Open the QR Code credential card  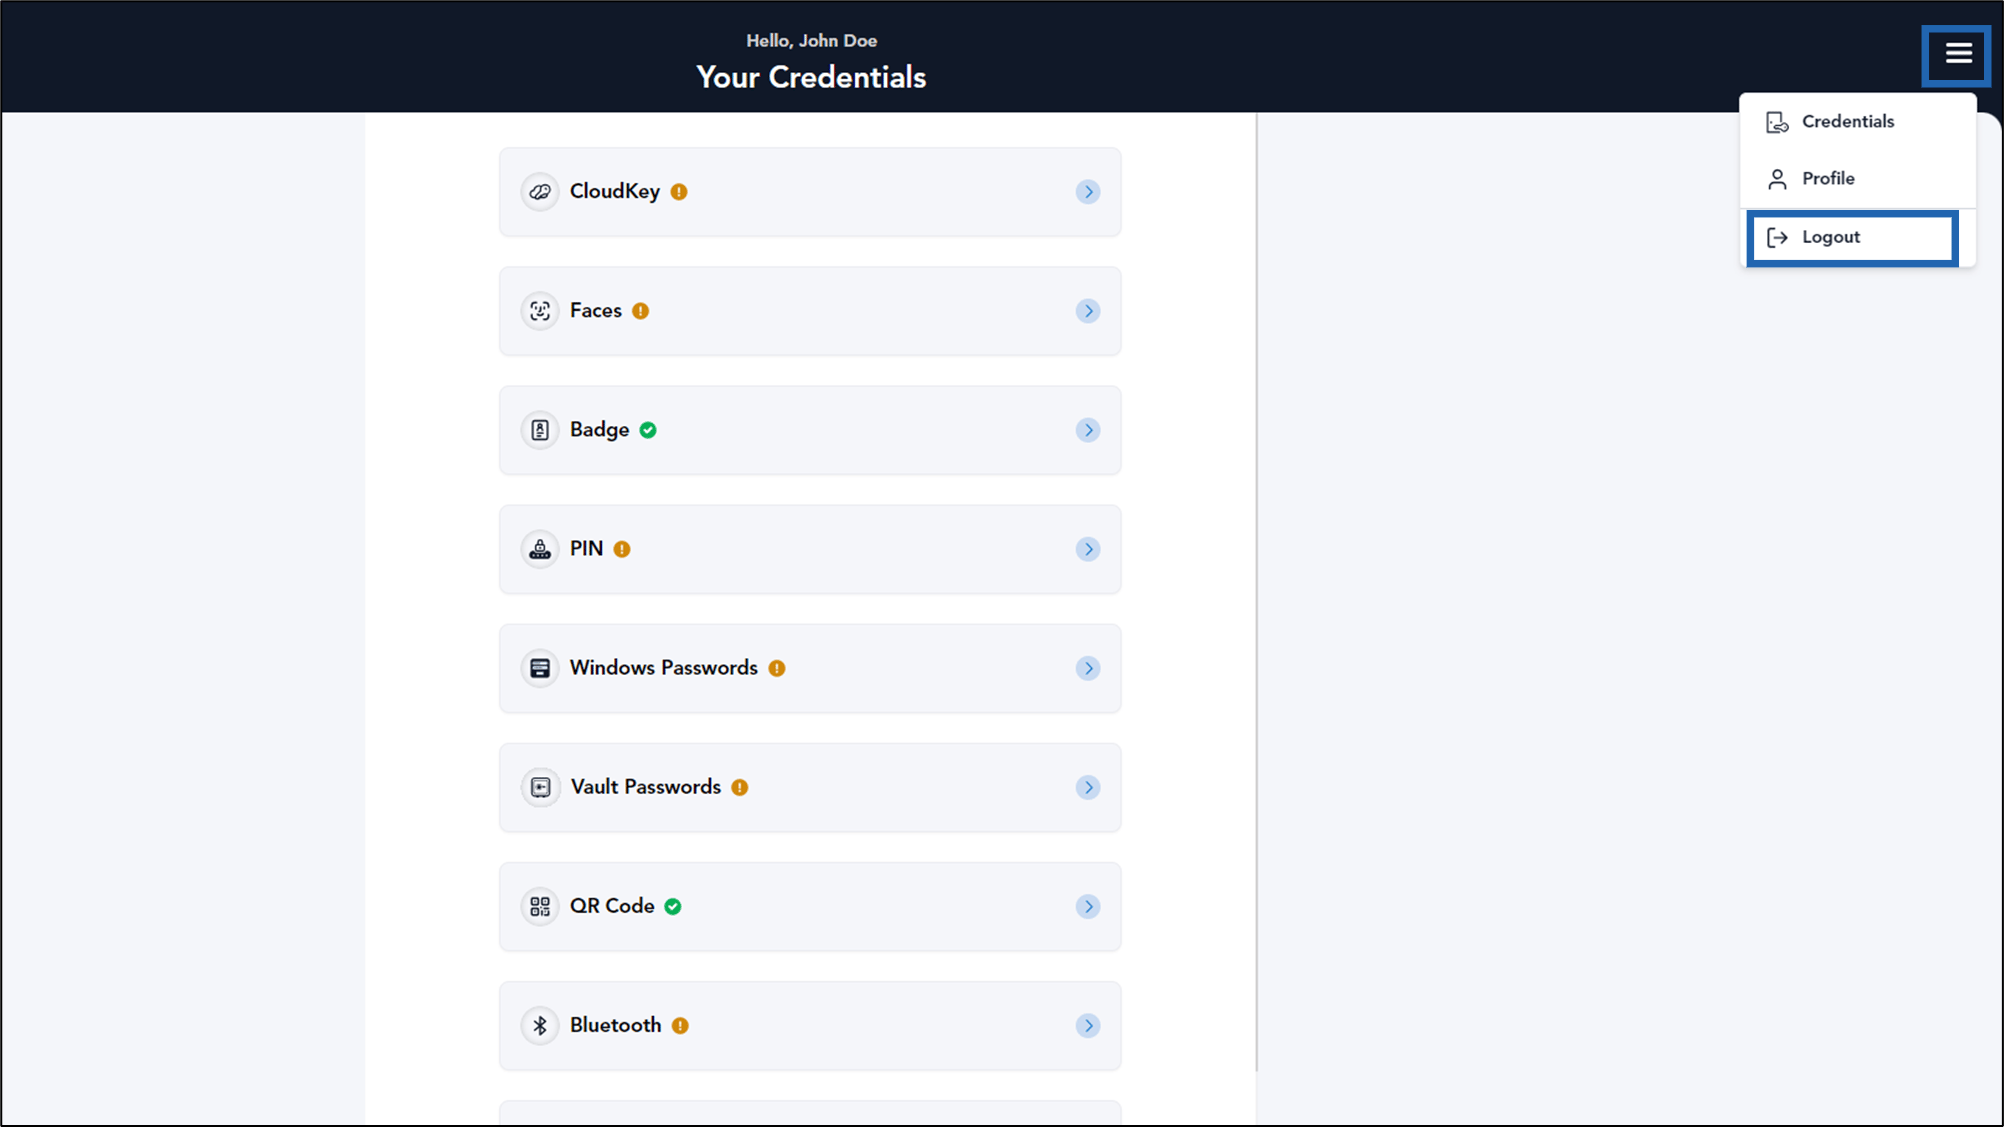click(x=810, y=906)
